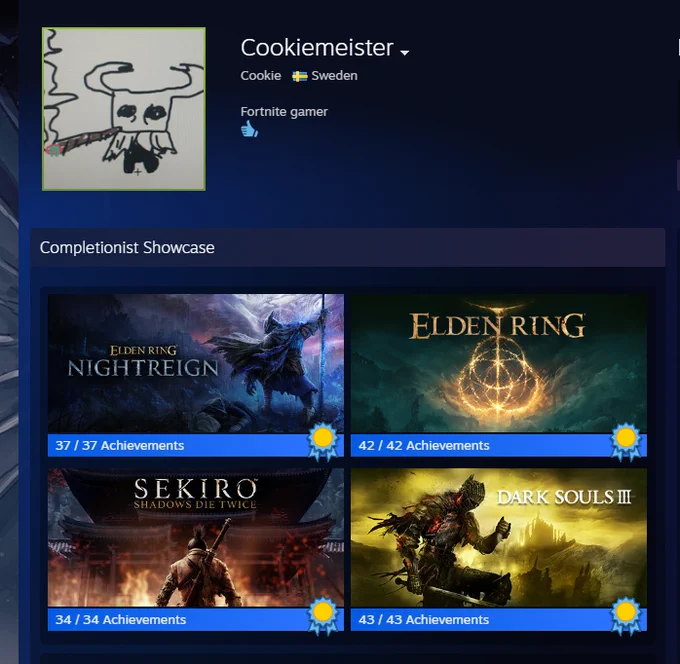The width and height of the screenshot is (680, 664).
Task: Open the Sekiro Shadows Die Twice banner
Action: point(196,537)
